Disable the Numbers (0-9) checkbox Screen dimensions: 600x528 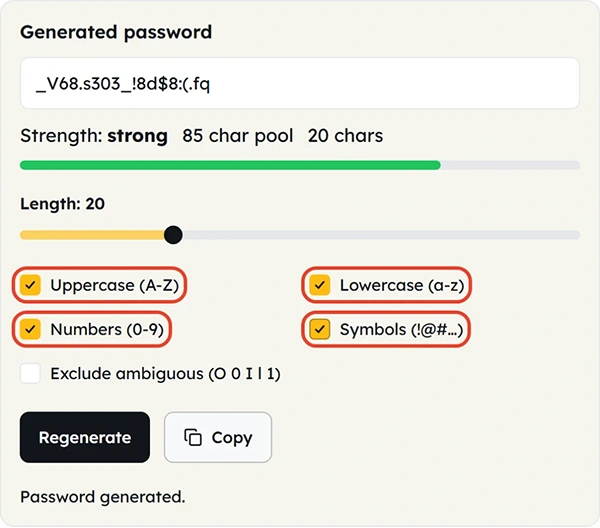coord(31,329)
